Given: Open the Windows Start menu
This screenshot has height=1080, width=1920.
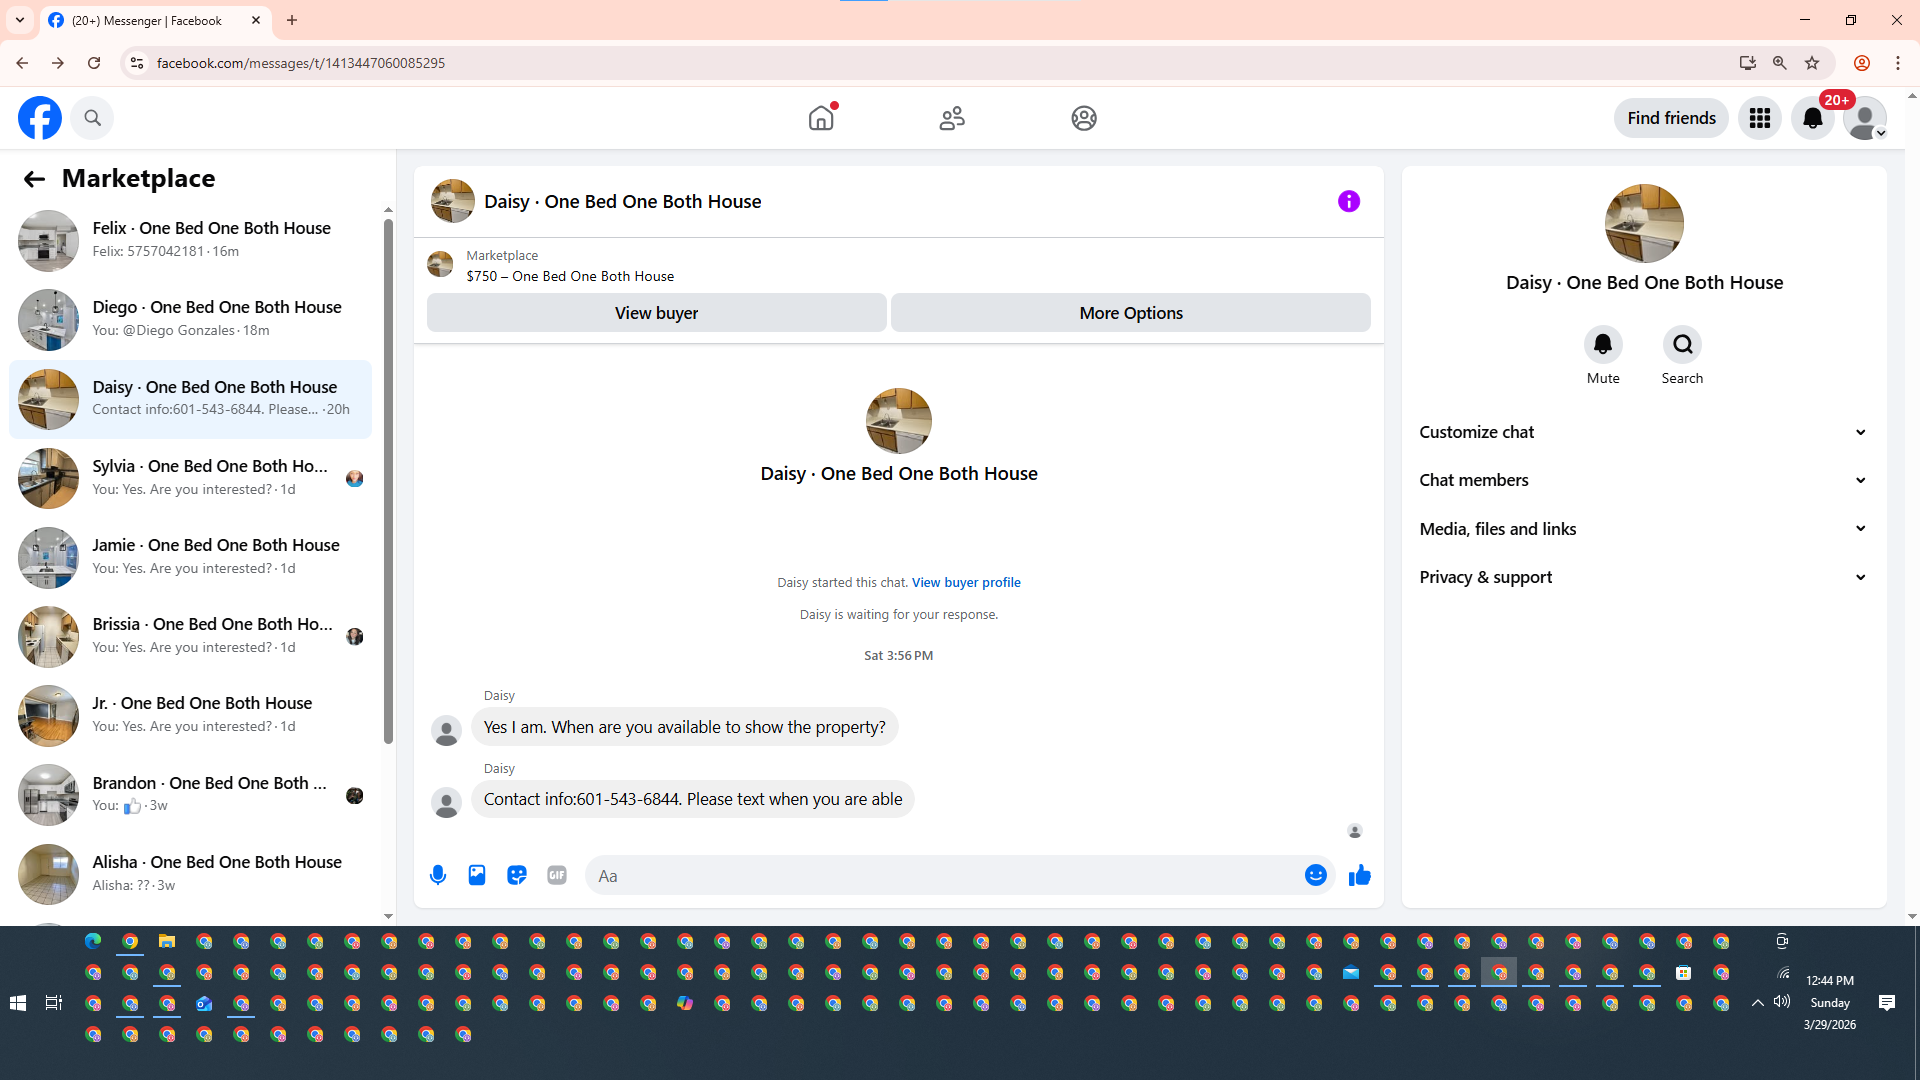Looking at the screenshot, I should click(x=18, y=1003).
